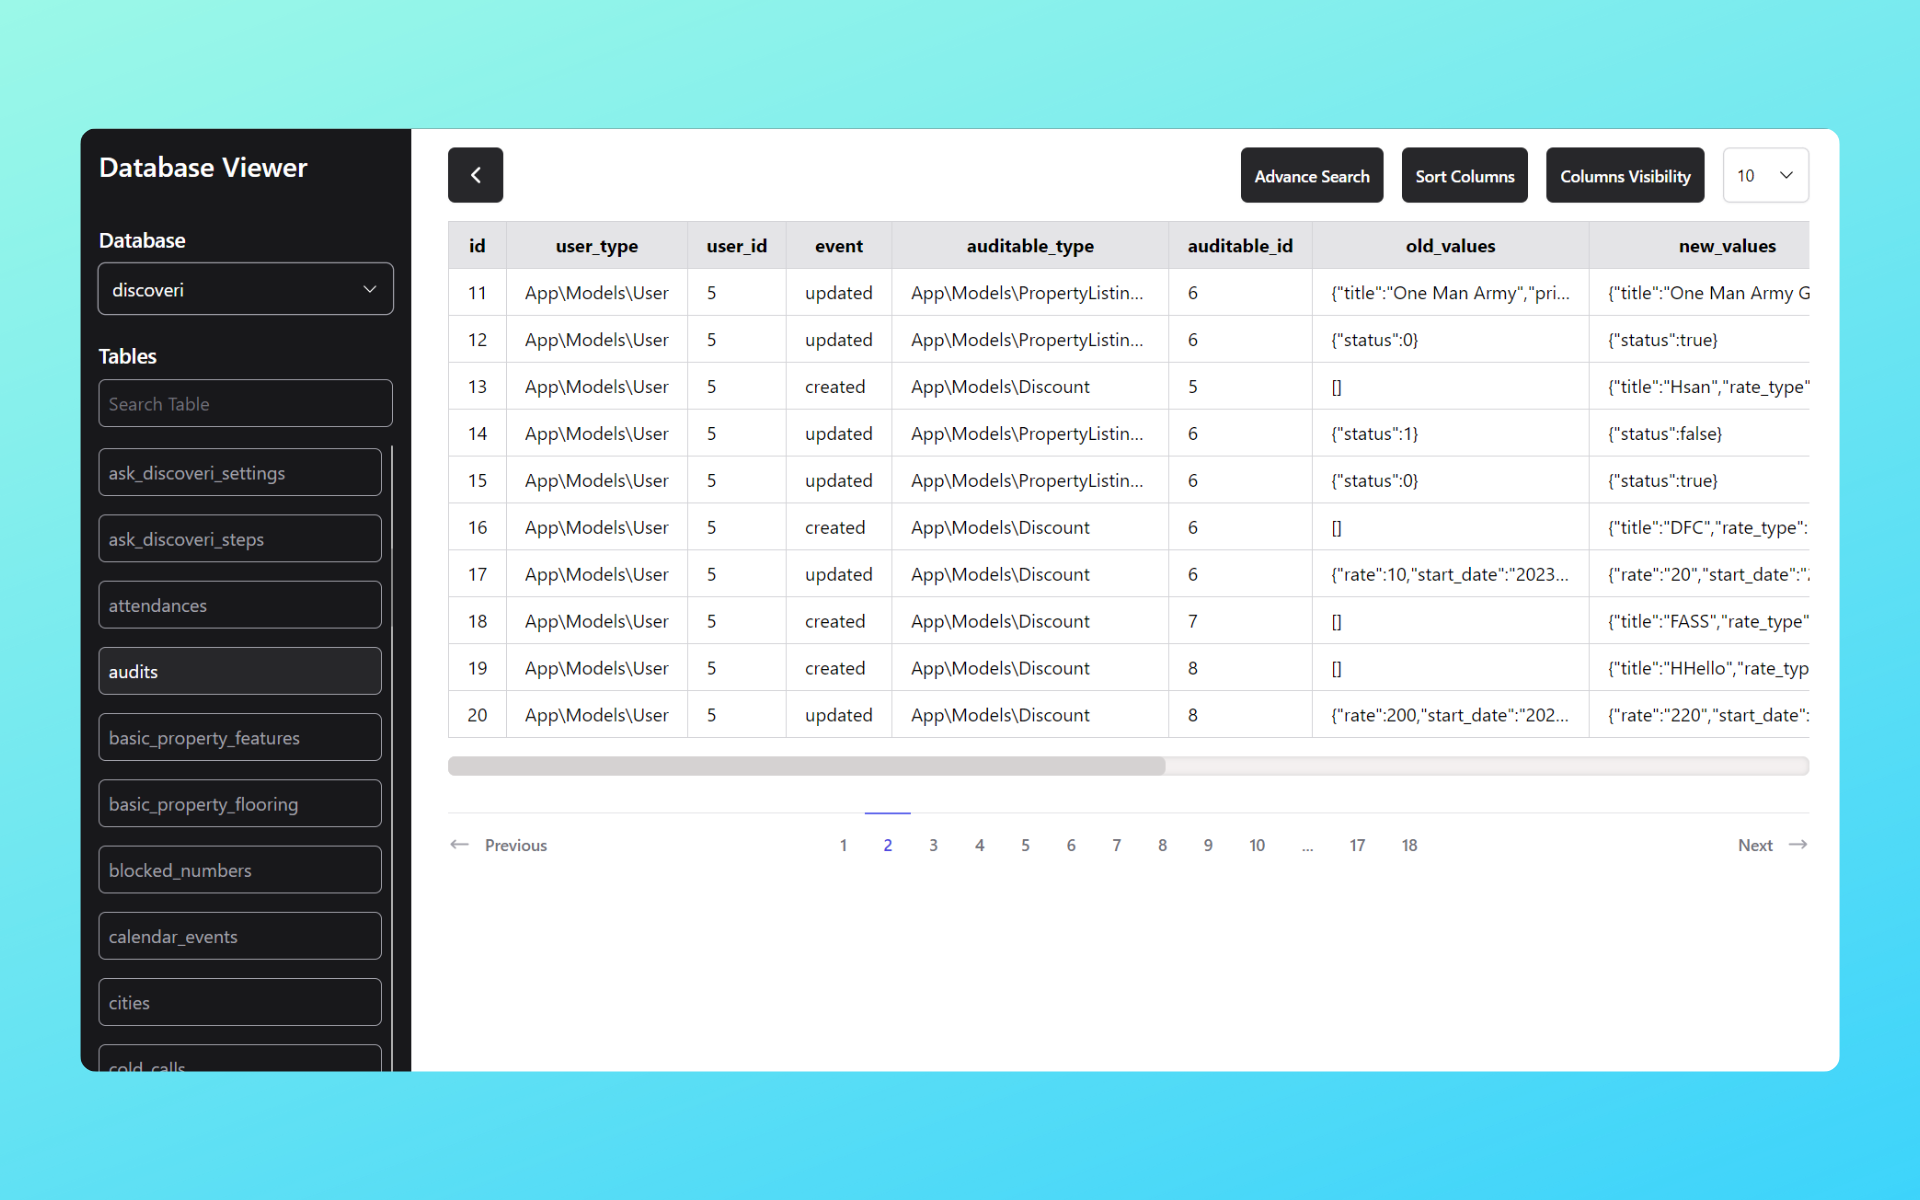Viewport: 1920px width, 1200px height.
Task: Jump to page 17
Action: tap(1357, 845)
